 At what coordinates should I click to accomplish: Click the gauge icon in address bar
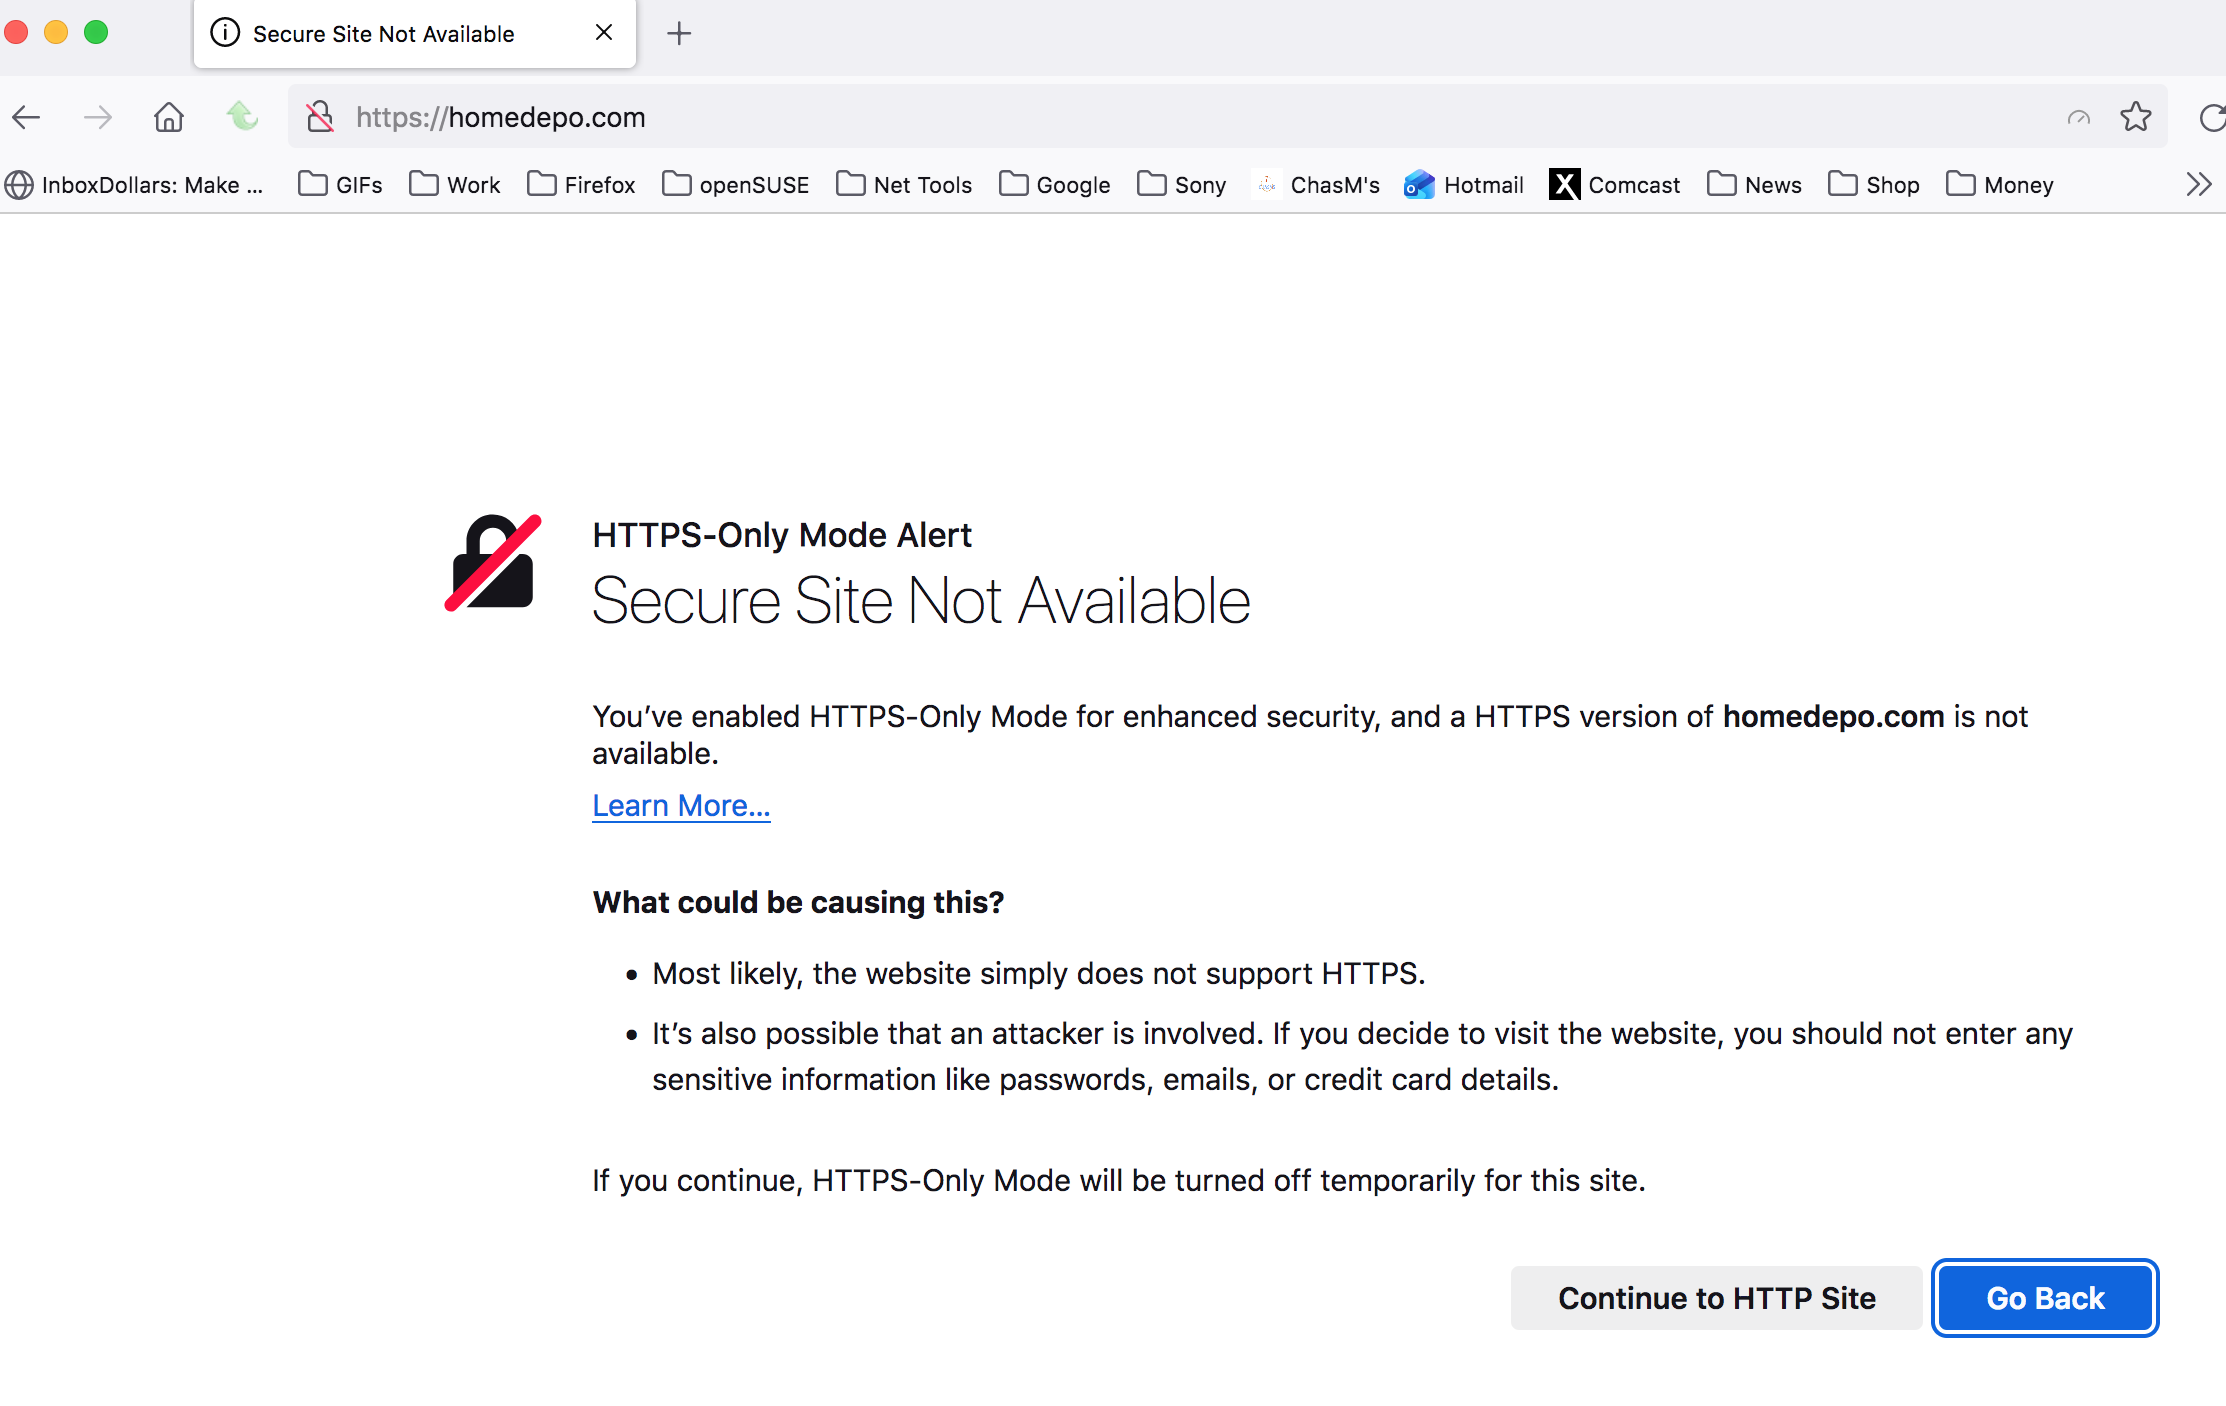(x=2078, y=118)
